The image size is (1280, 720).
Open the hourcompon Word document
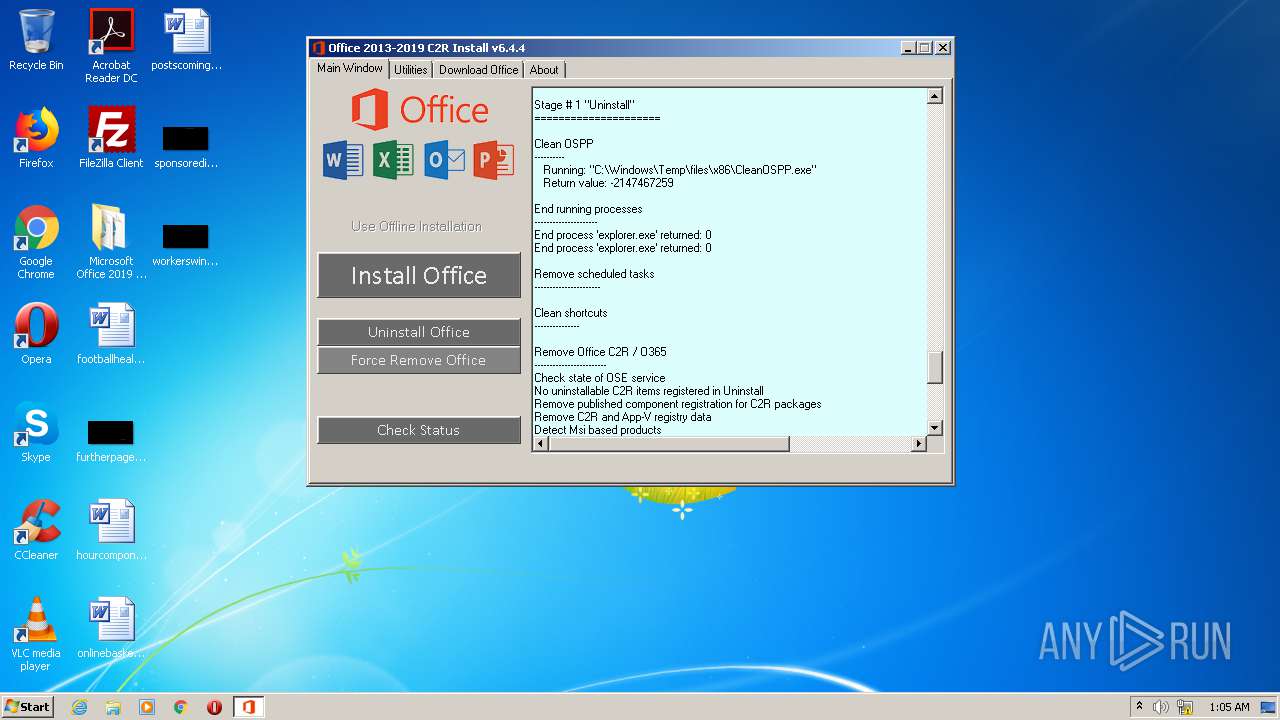coord(111,530)
